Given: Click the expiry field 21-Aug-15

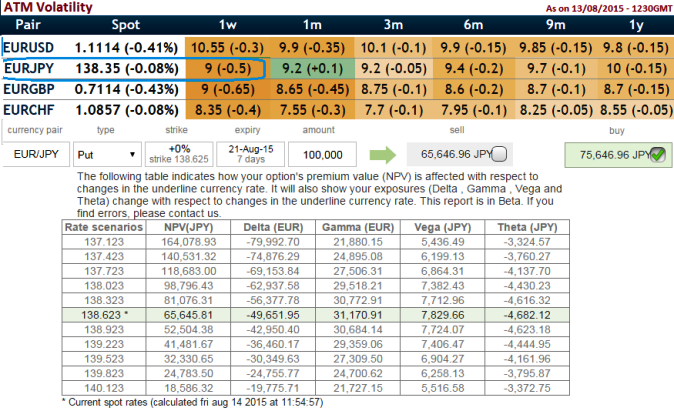Looking at the screenshot, I should pyautogui.click(x=251, y=154).
